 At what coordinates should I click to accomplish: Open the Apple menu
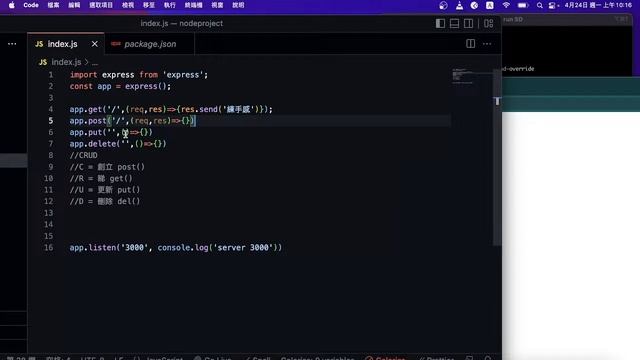pyautogui.click(x=11, y=5)
